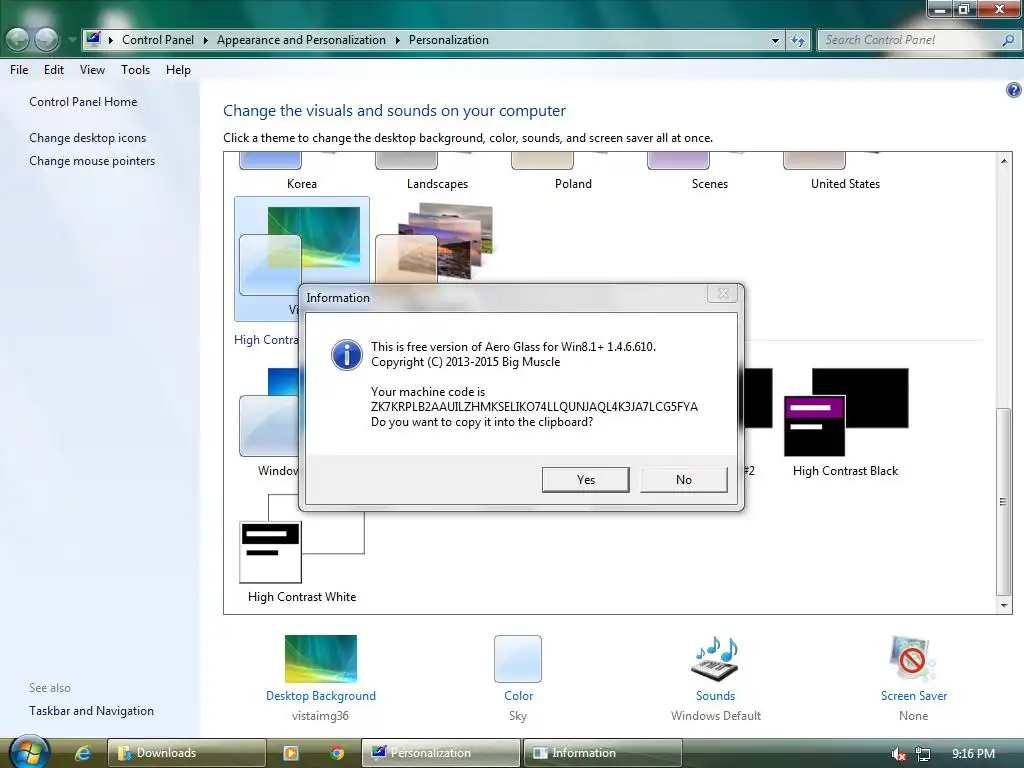Open the media player taskbar icon
1024x768 pixels.
click(291, 753)
